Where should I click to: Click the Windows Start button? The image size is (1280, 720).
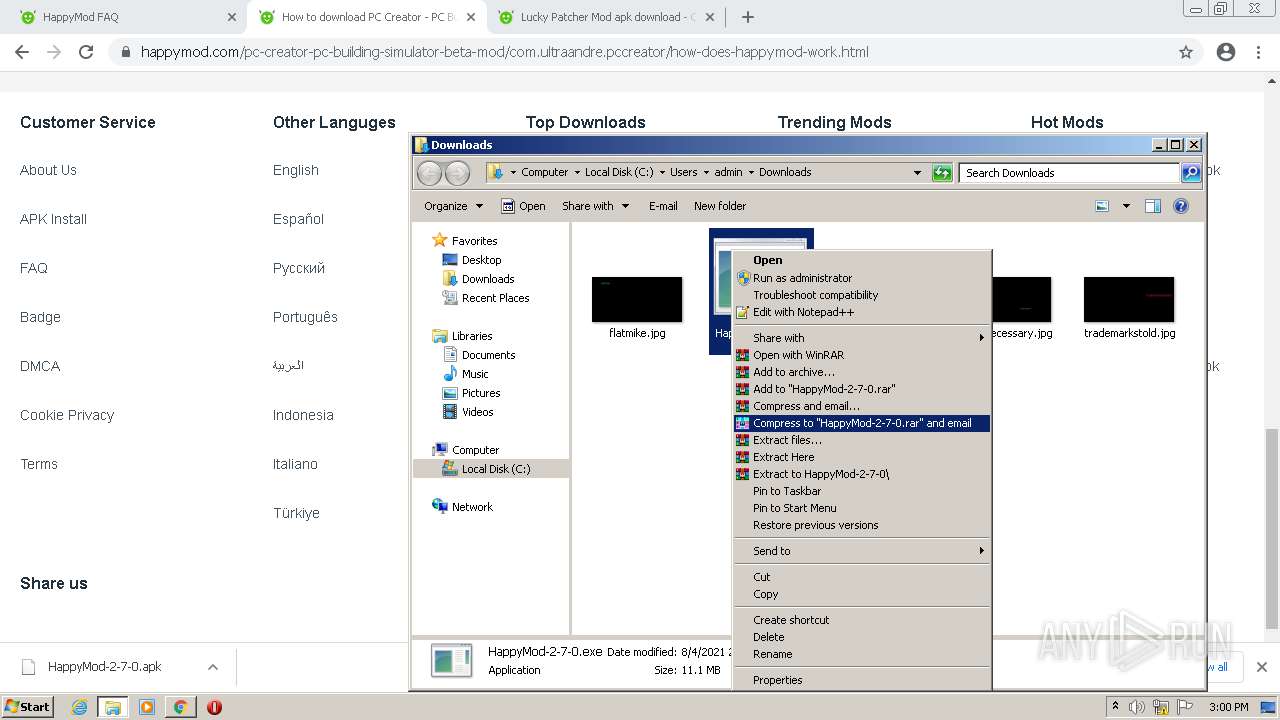(27, 706)
